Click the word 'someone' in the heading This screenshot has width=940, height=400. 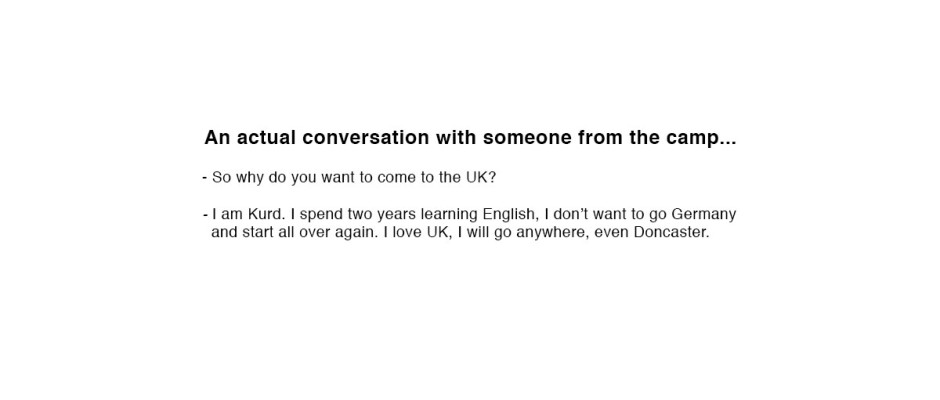point(528,138)
